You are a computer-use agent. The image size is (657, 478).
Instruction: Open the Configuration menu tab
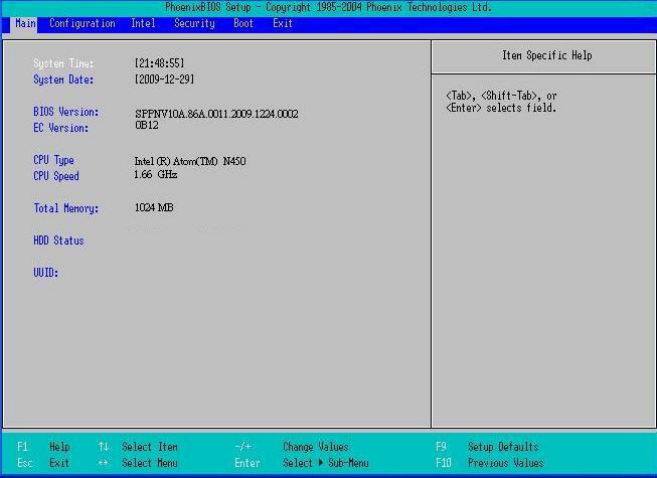pyautogui.click(x=82, y=23)
